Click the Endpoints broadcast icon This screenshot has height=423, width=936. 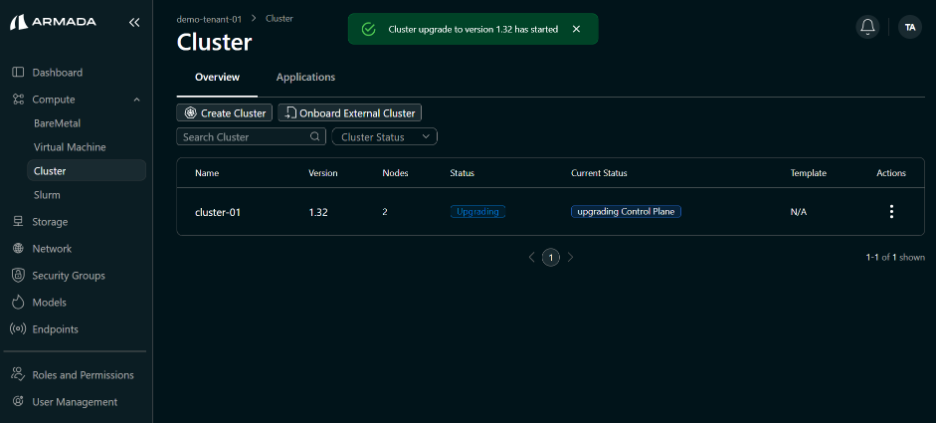(x=18, y=329)
